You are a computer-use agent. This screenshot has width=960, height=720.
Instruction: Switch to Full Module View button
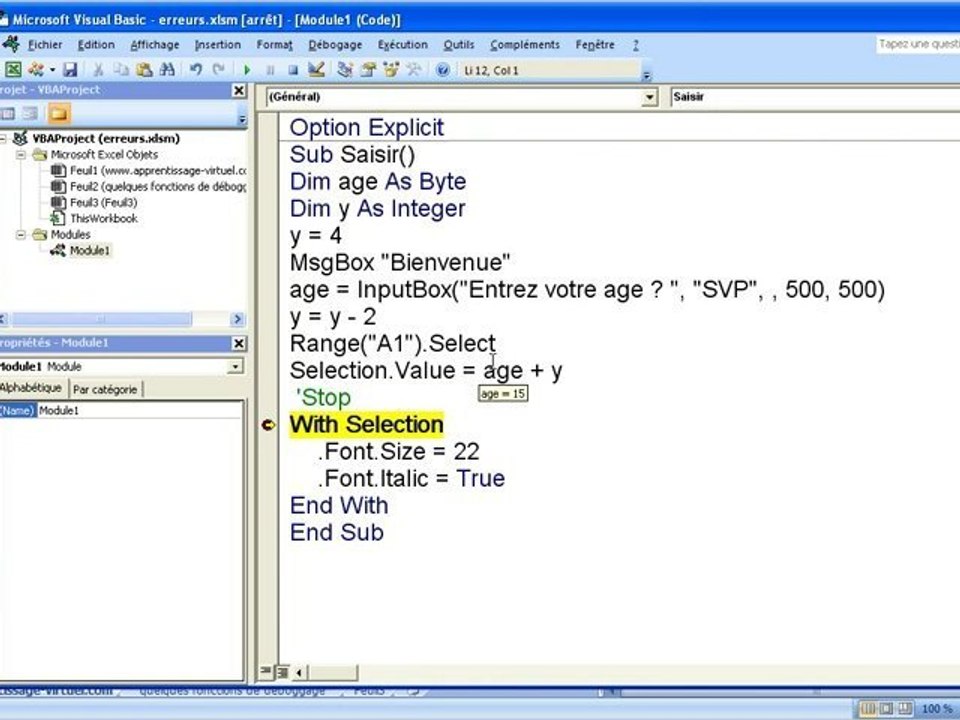[x=282, y=672]
